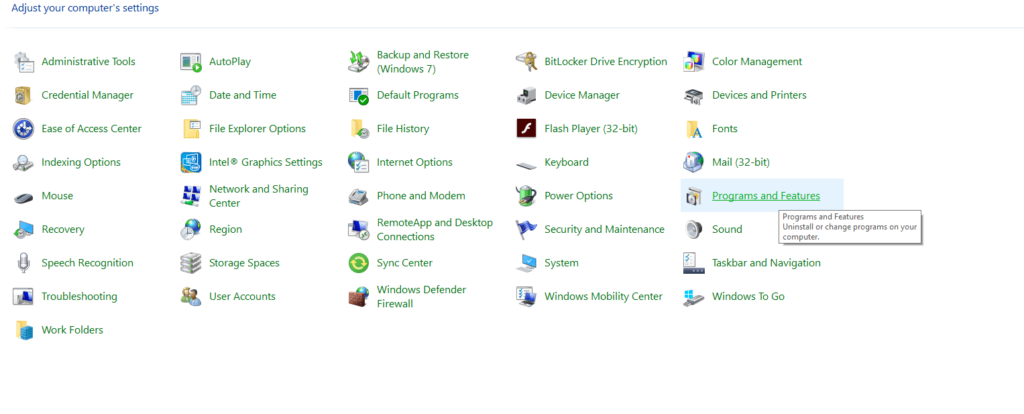Open the Ease of Access Center icon
Image resolution: width=1024 pixels, height=414 pixels.
coord(24,129)
